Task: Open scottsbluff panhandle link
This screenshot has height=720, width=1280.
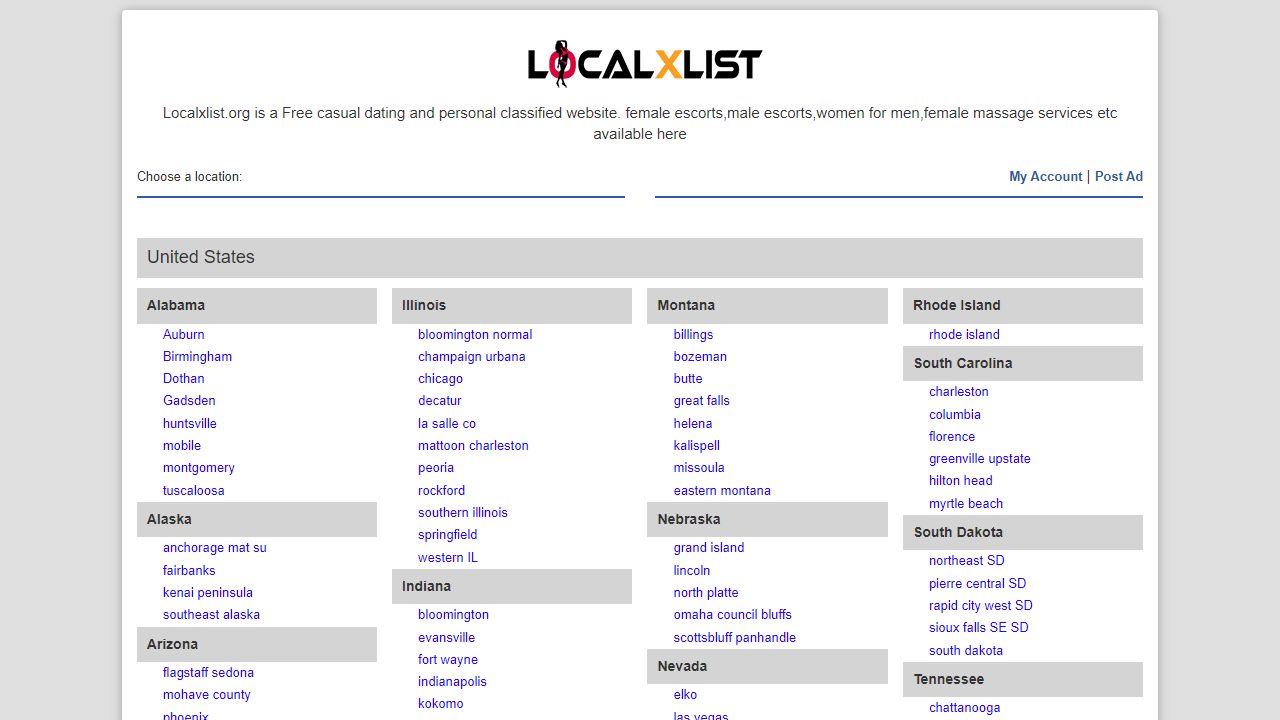Action: pos(735,637)
